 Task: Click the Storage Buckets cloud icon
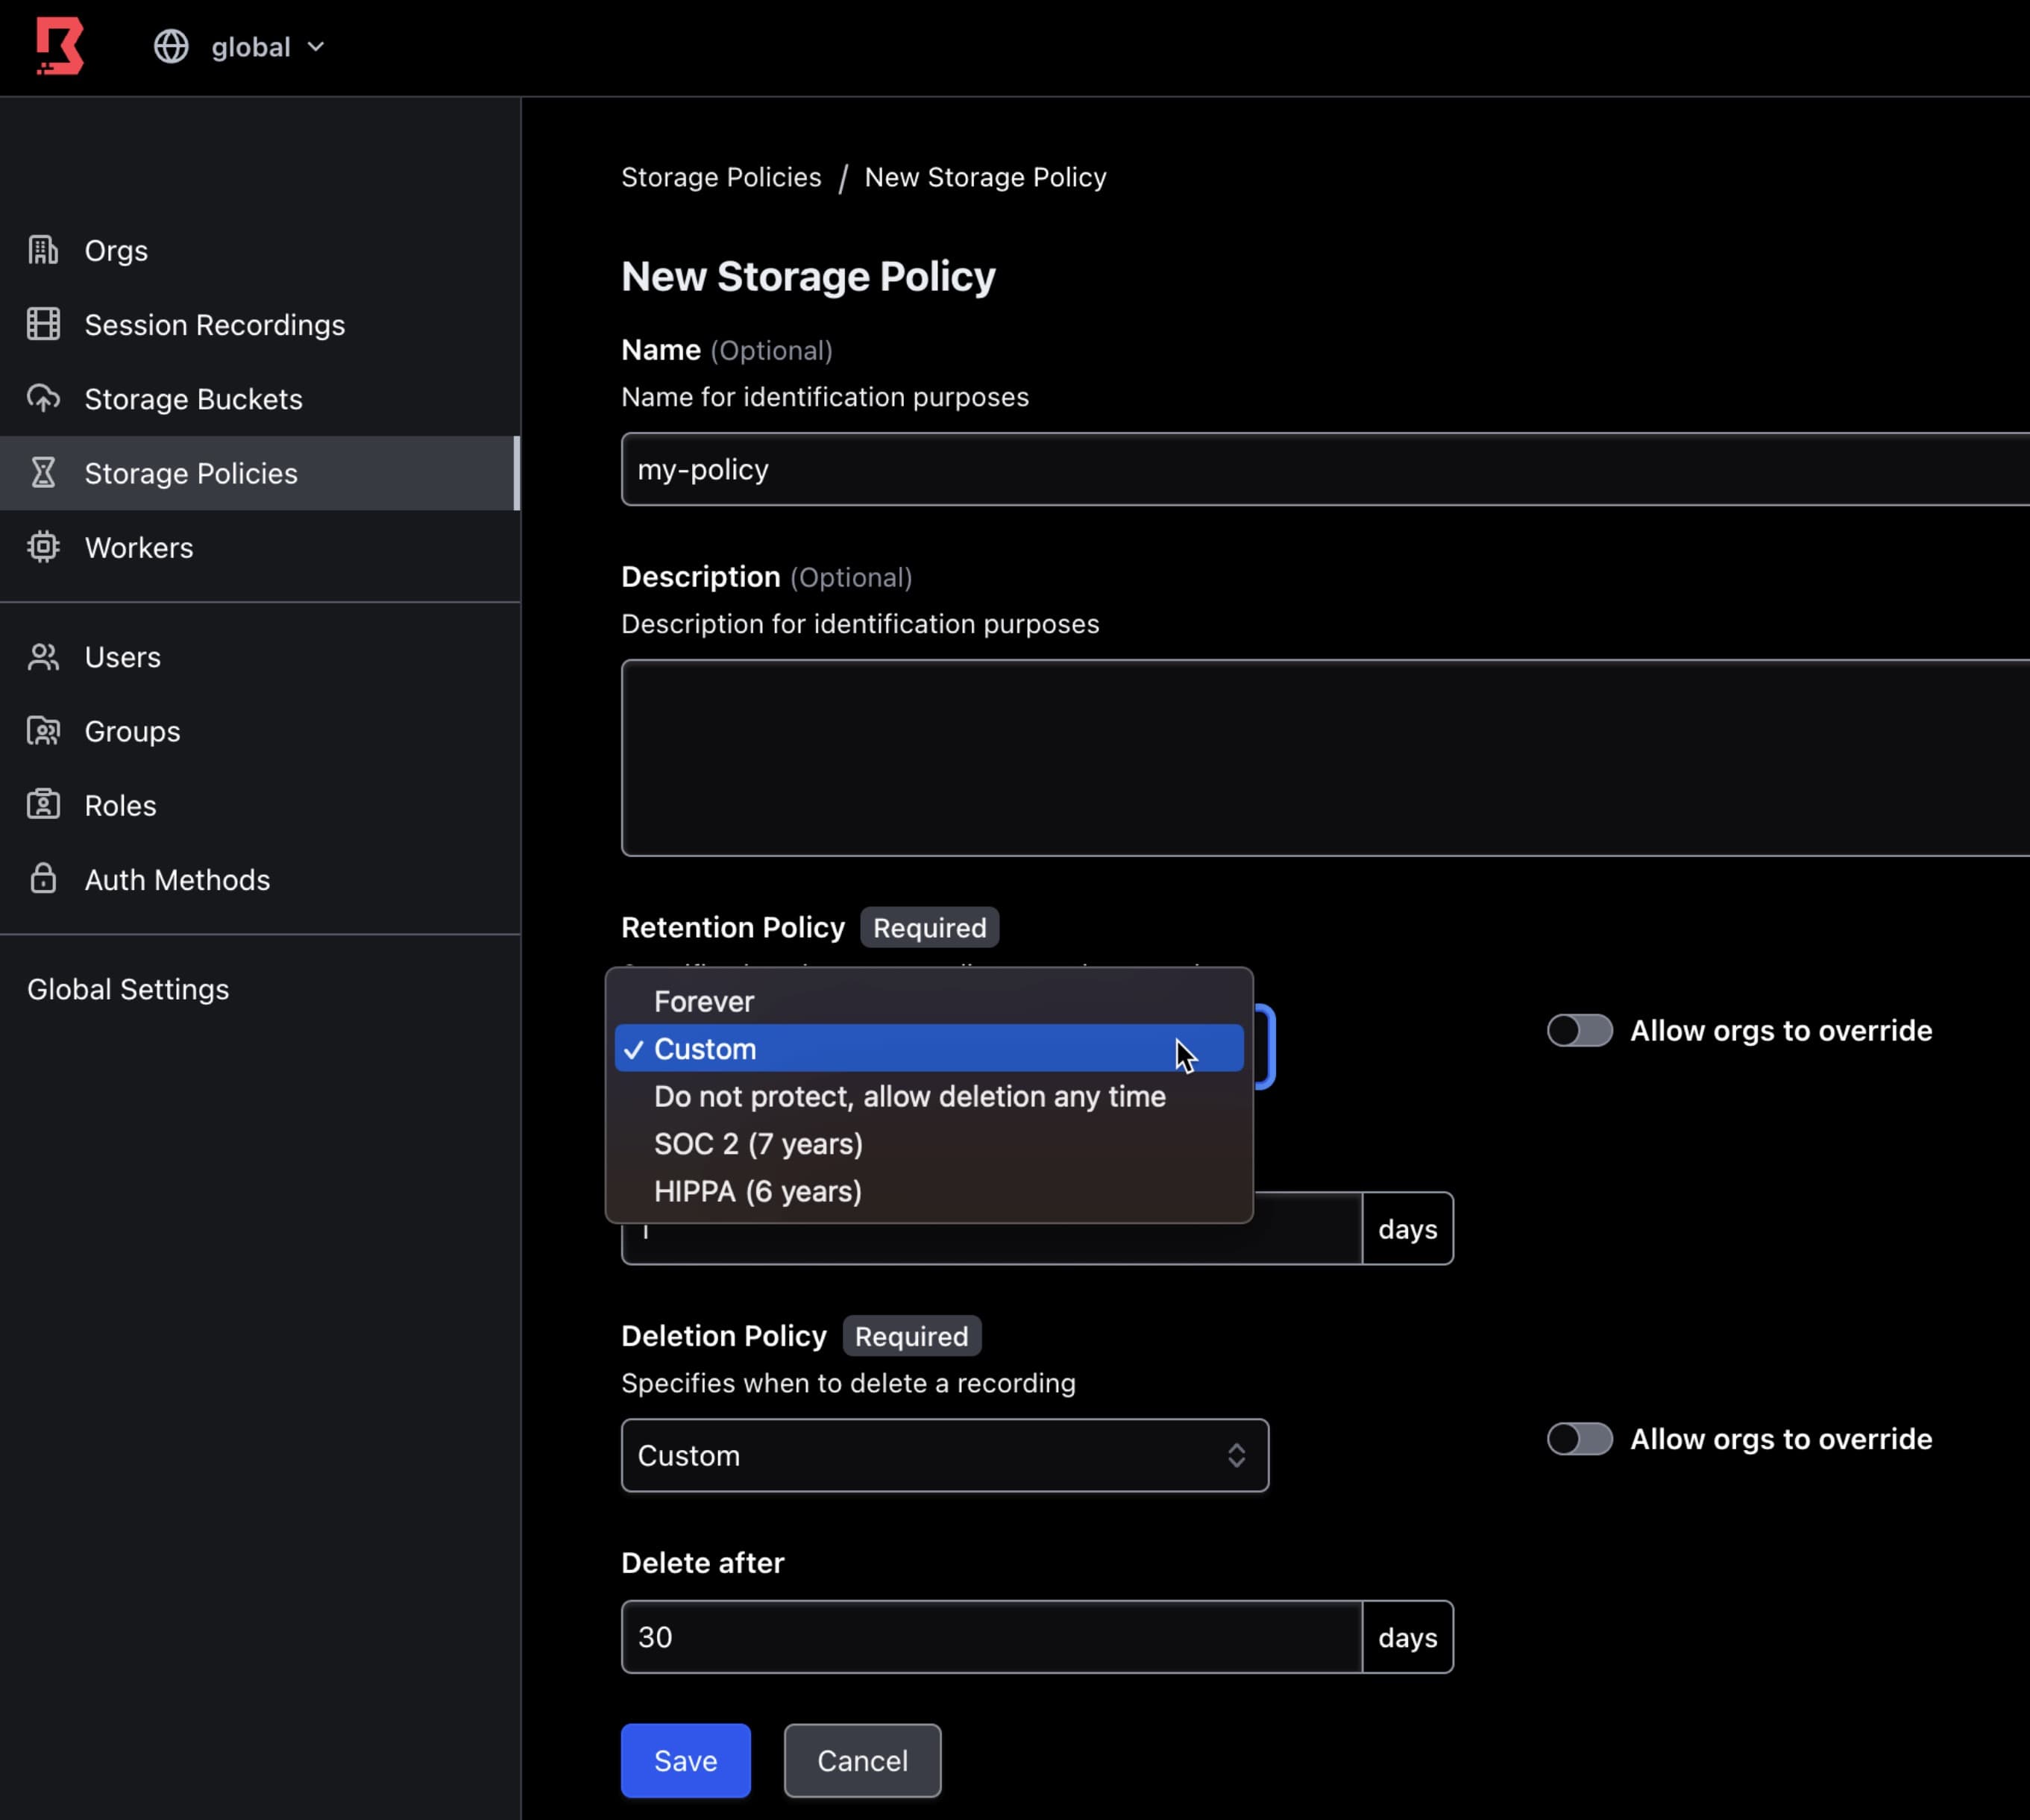[x=42, y=398]
